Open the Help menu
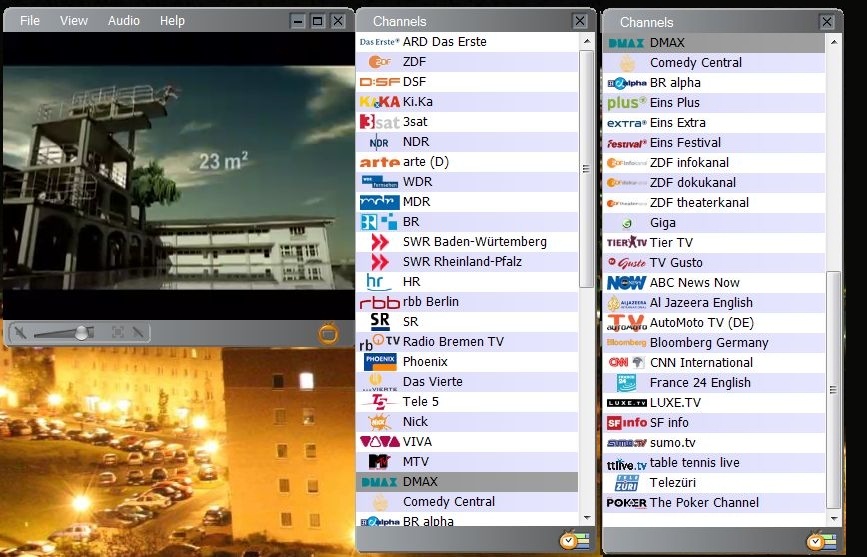 pos(172,20)
